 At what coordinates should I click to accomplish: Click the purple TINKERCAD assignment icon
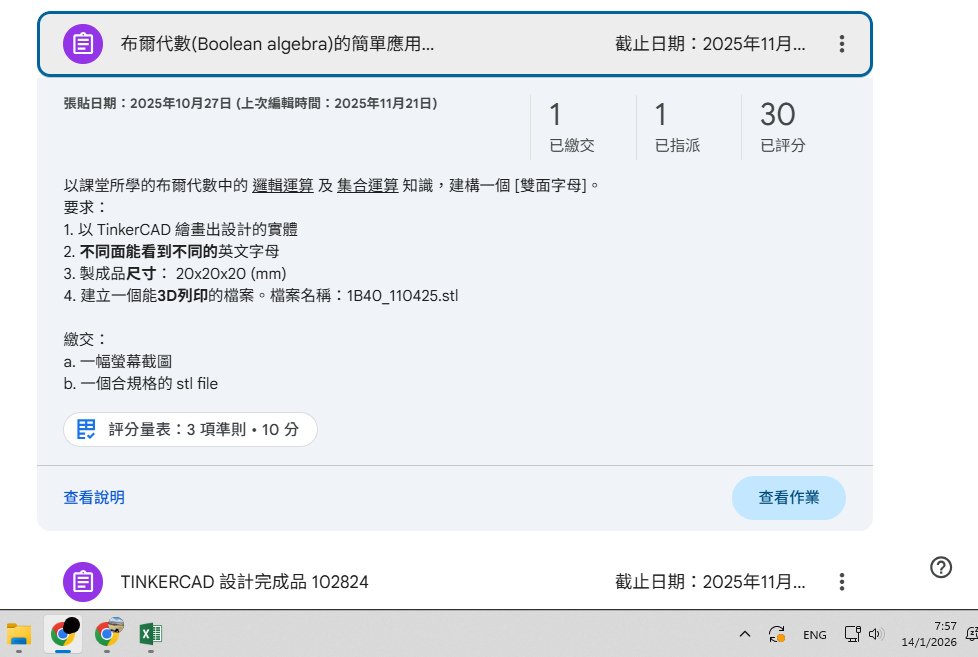[83, 582]
